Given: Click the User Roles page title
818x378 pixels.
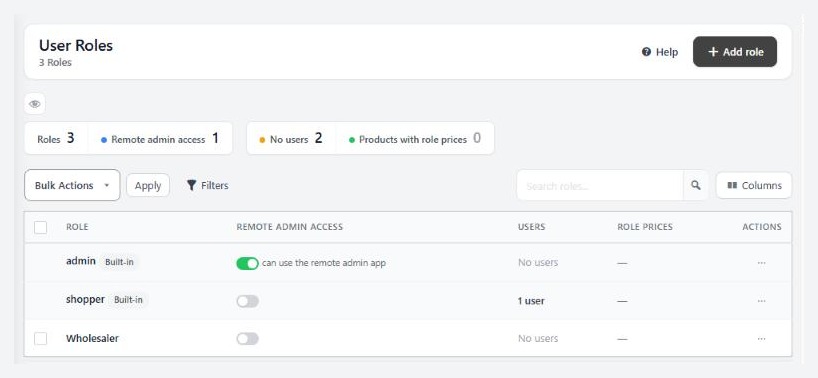Looking at the screenshot, I should click(x=76, y=45).
